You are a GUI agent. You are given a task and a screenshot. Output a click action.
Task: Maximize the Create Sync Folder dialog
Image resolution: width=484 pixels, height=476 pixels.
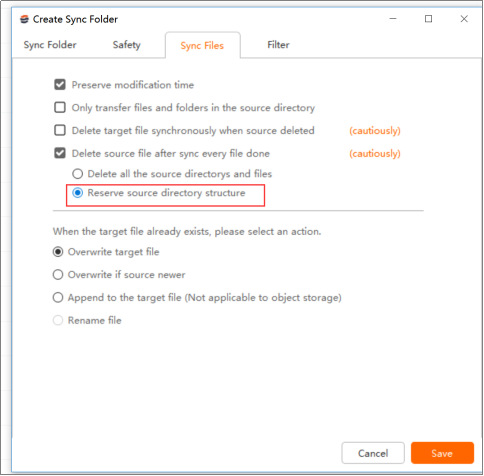pyautogui.click(x=429, y=19)
